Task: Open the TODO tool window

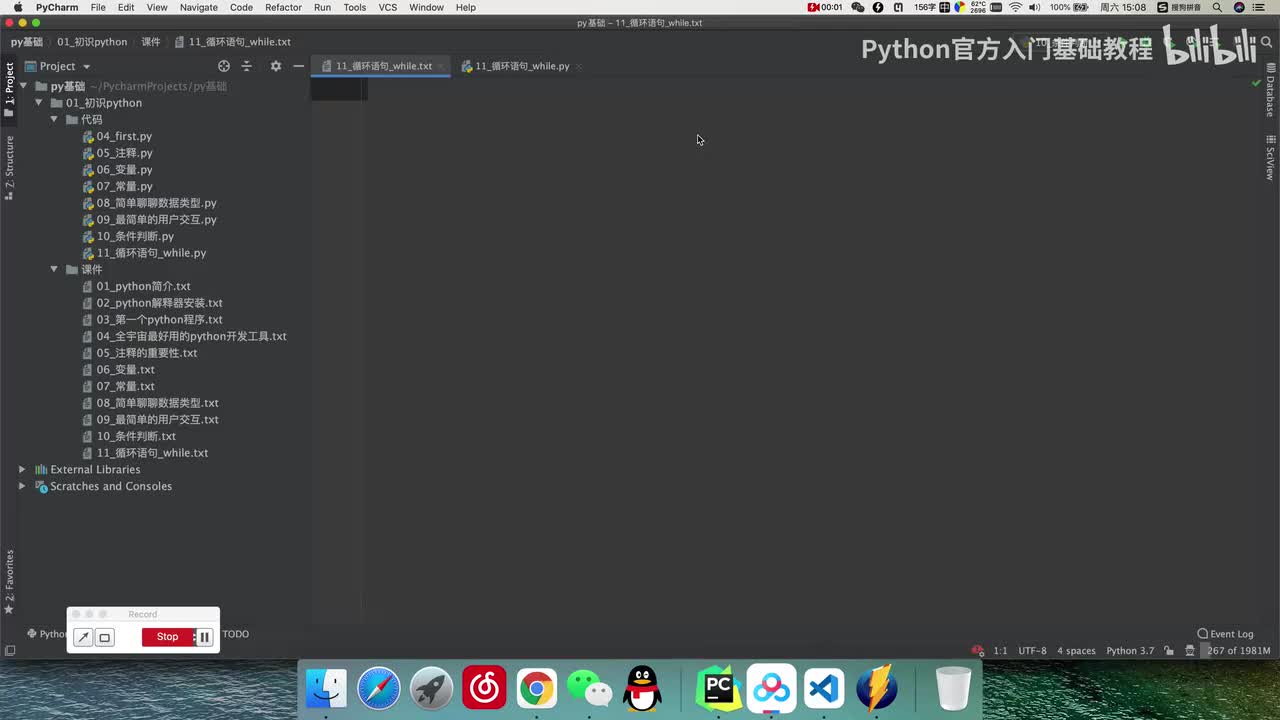Action: pyautogui.click(x=235, y=634)
